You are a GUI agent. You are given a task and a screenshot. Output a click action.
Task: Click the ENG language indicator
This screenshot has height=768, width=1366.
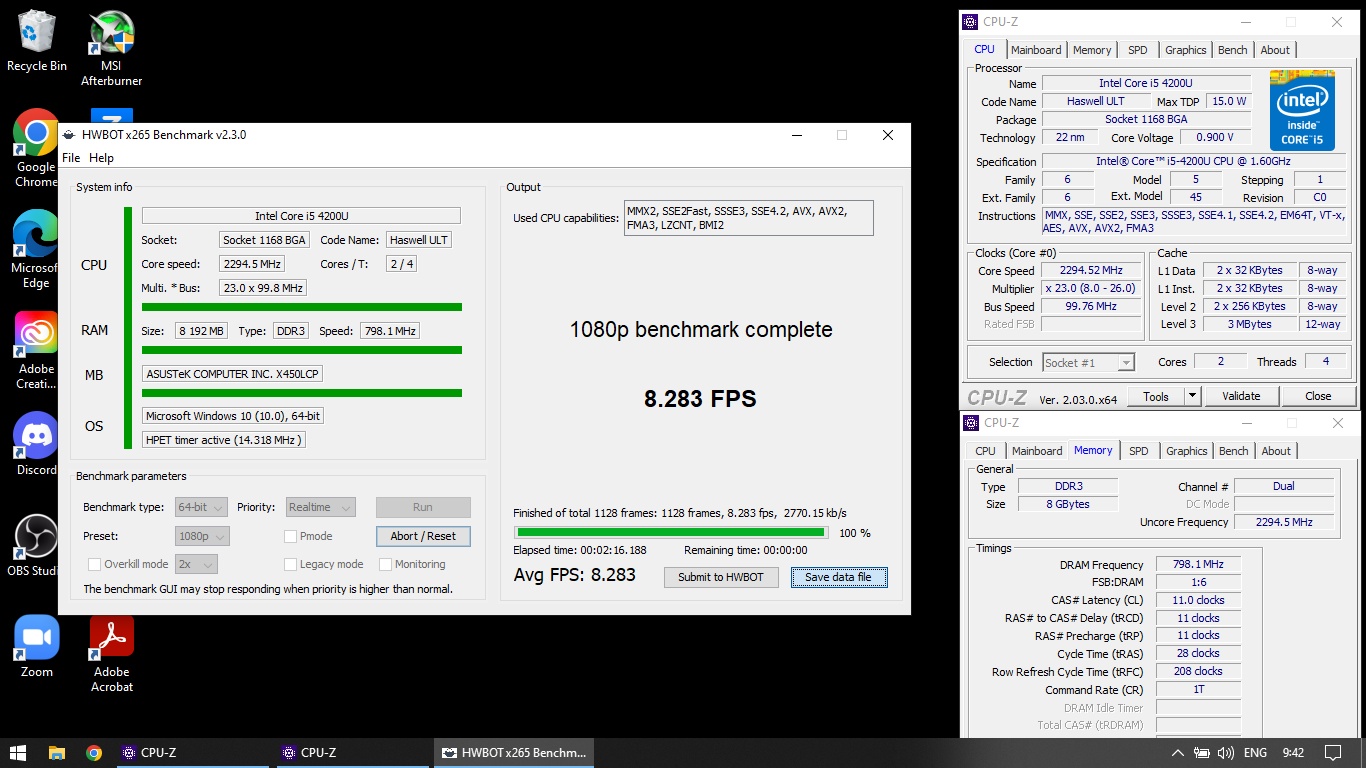(1255, 753)
